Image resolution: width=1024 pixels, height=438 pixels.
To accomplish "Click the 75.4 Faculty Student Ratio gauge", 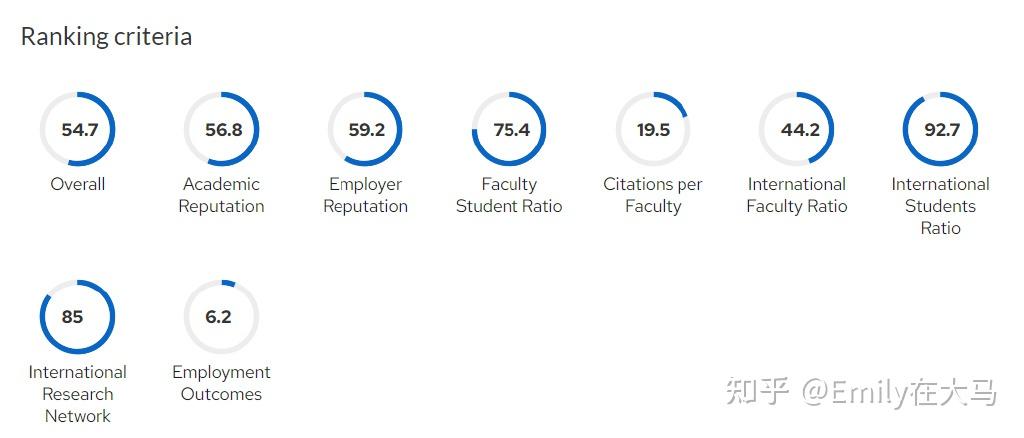I will tap(510, 130).
